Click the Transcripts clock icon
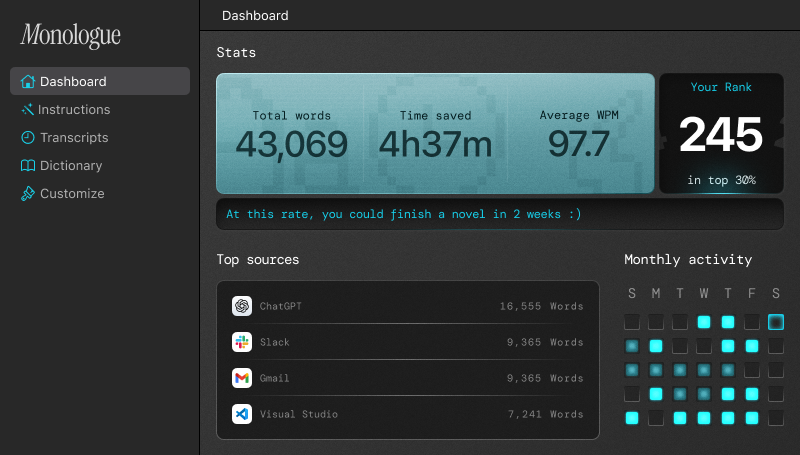 click(28, 138)
